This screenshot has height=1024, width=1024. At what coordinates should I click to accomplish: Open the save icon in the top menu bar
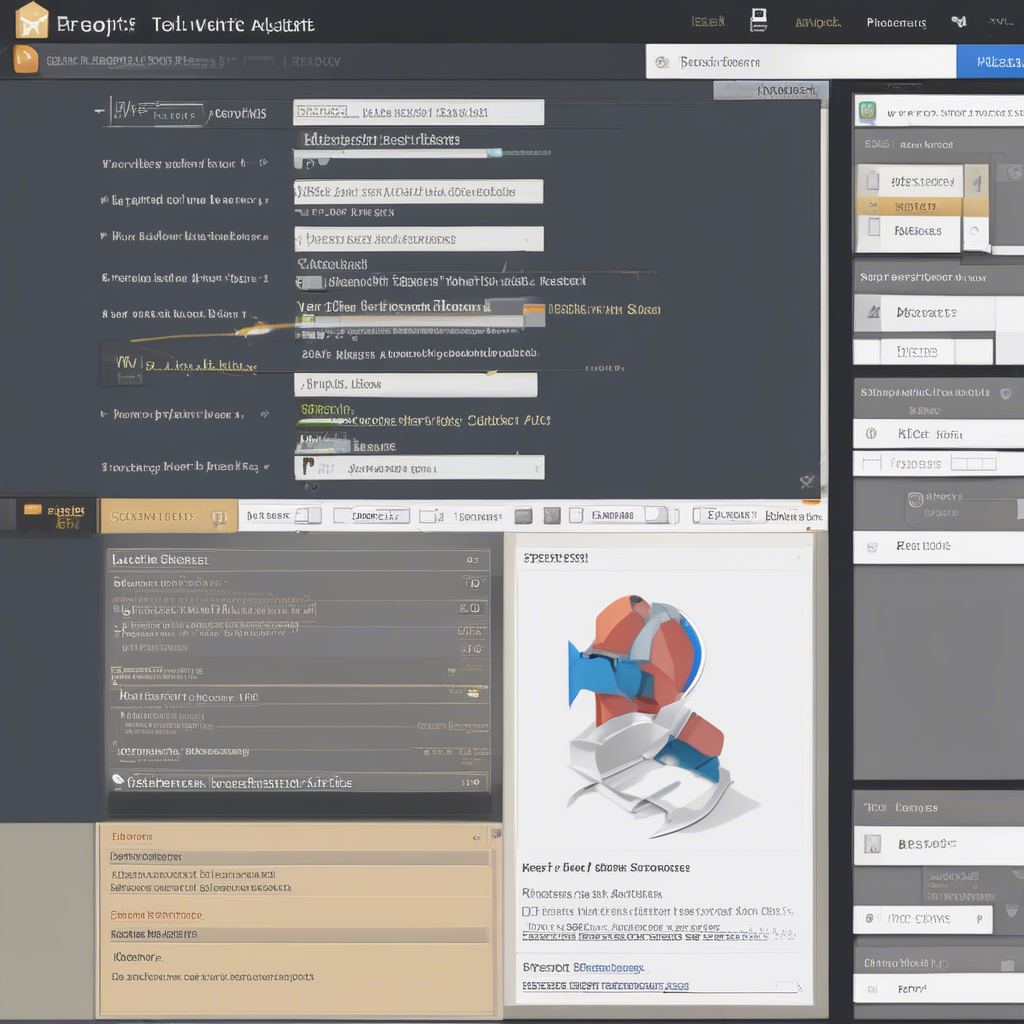[x=757, y=19]
